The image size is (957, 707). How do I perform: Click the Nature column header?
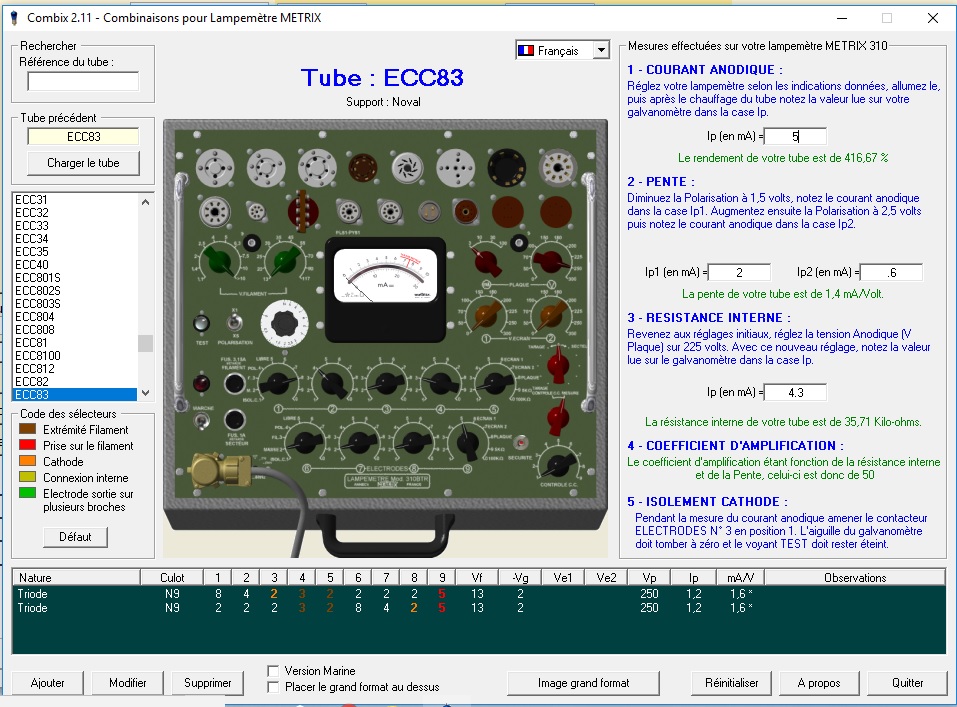click(76, 578)
